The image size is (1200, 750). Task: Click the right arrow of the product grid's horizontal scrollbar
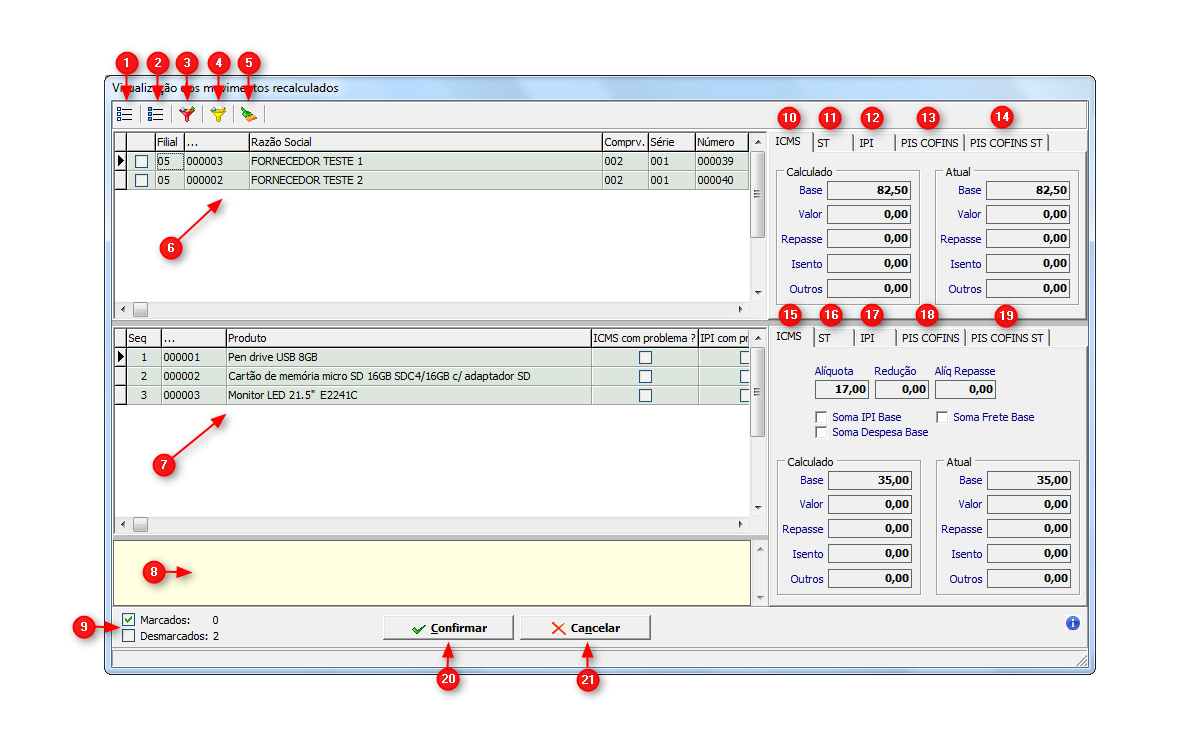click(x=741, y=525)
